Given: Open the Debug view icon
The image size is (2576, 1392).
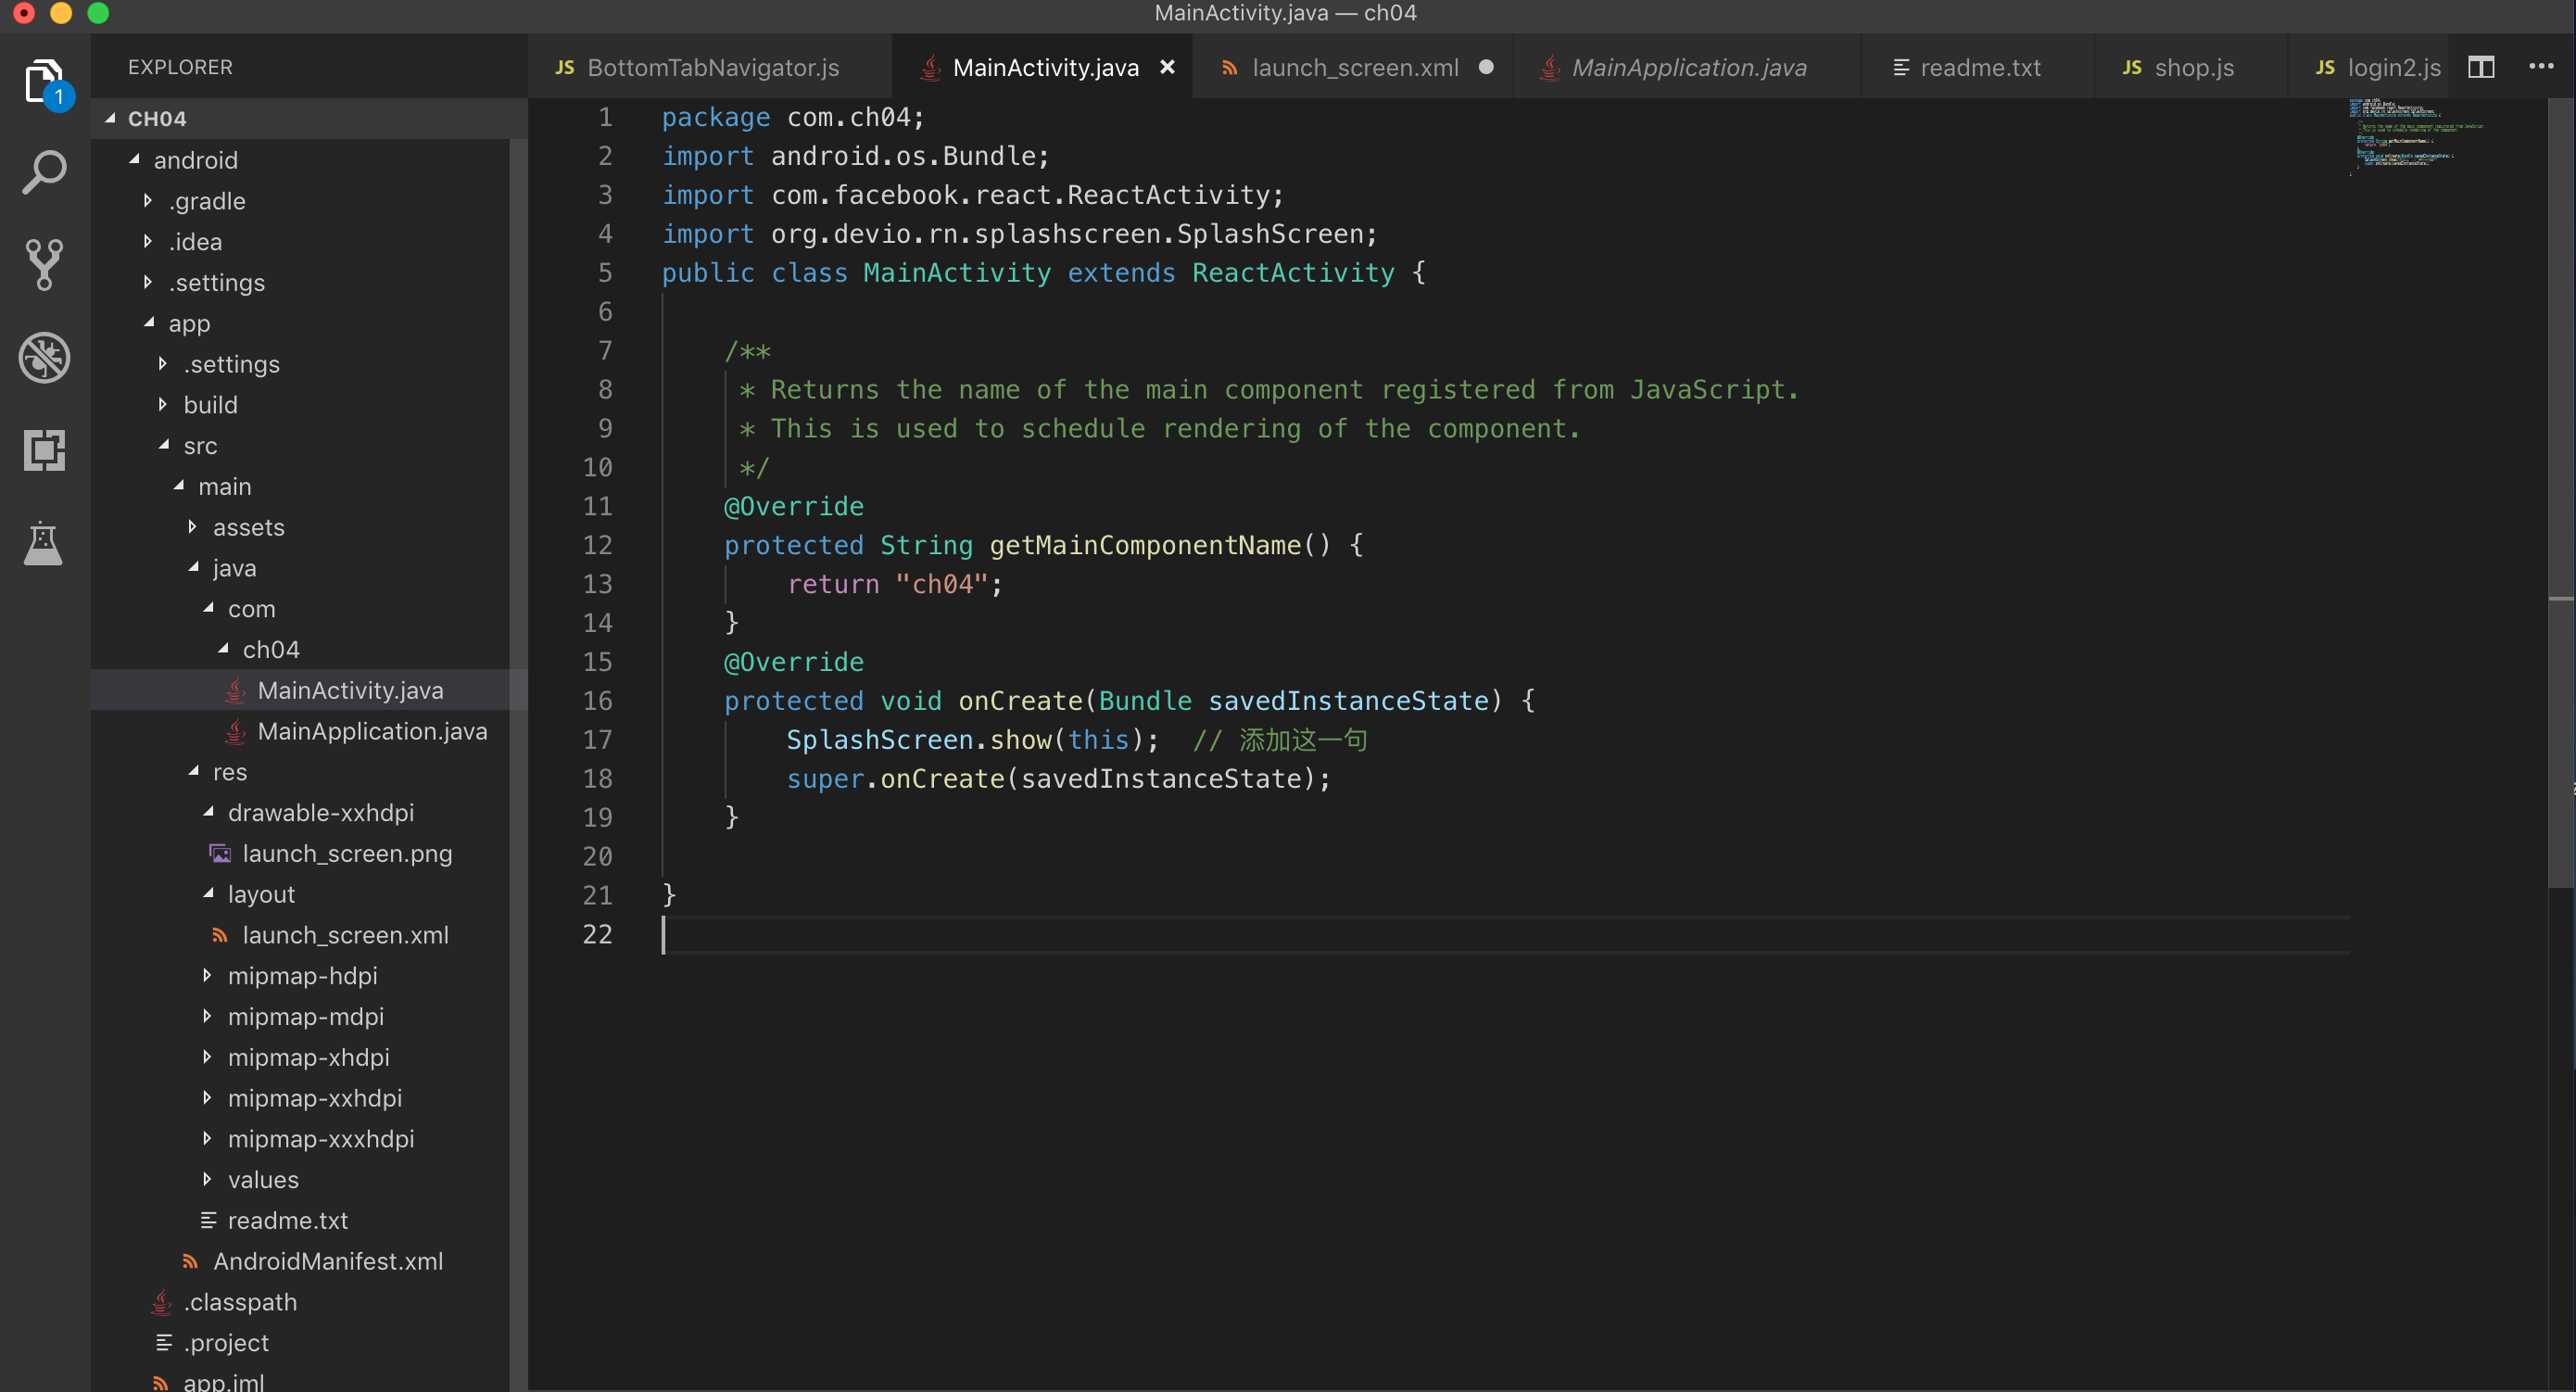Looking at the screenshot, I should click(x=43, y=357).
